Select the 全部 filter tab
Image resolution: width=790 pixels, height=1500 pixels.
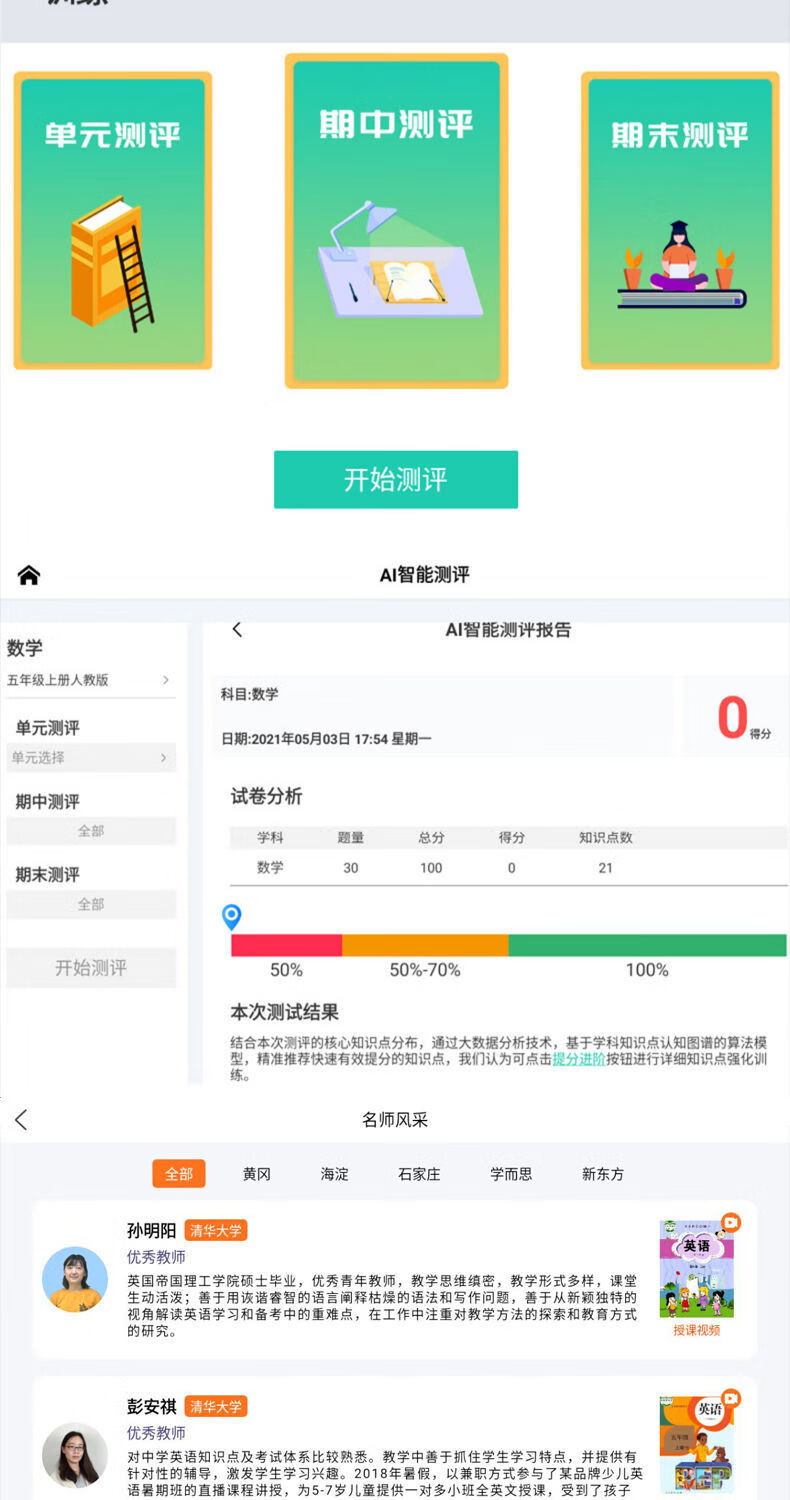(x=179, y=1174)
